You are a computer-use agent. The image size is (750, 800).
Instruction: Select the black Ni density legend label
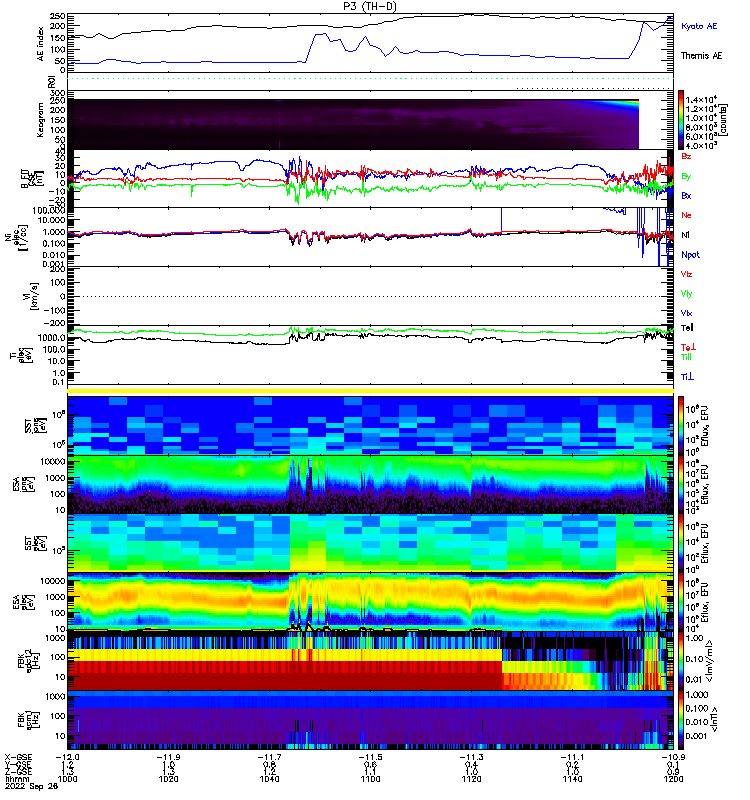(x=685, y=235)
